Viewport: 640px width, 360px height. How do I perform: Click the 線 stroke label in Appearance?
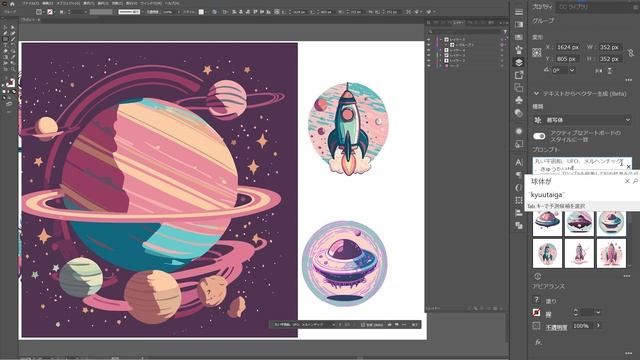pos(549,314)
